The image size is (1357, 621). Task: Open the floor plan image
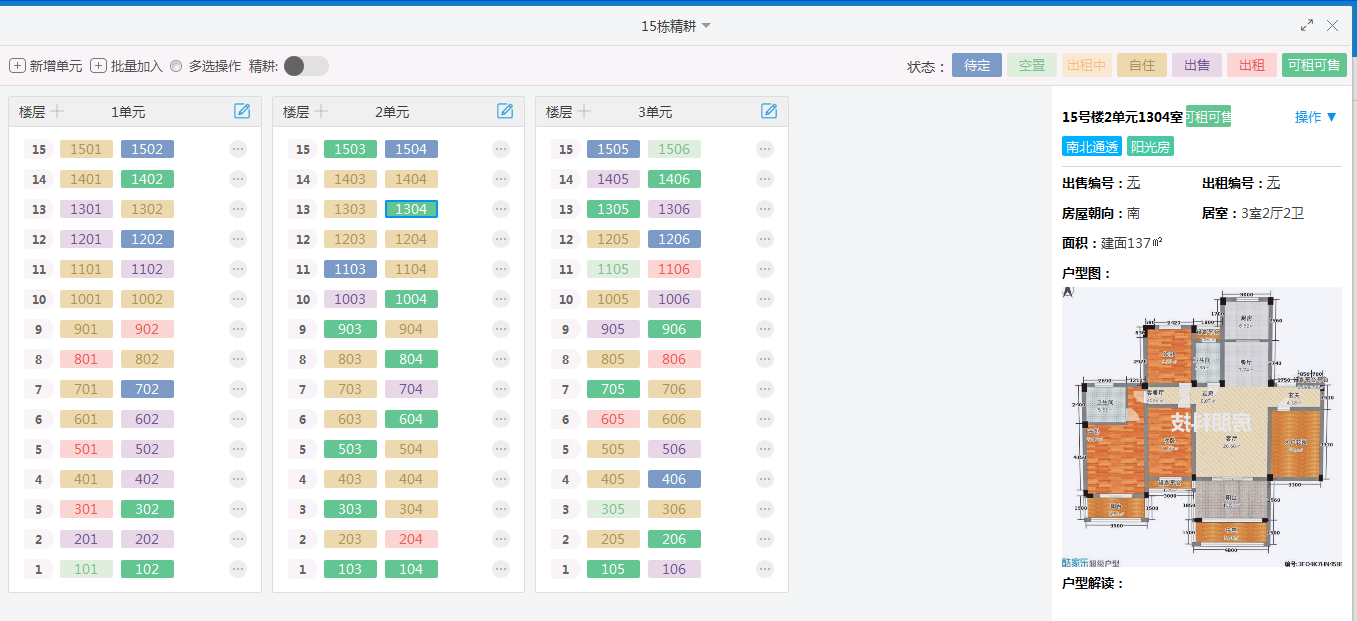tap(1201, 427)
